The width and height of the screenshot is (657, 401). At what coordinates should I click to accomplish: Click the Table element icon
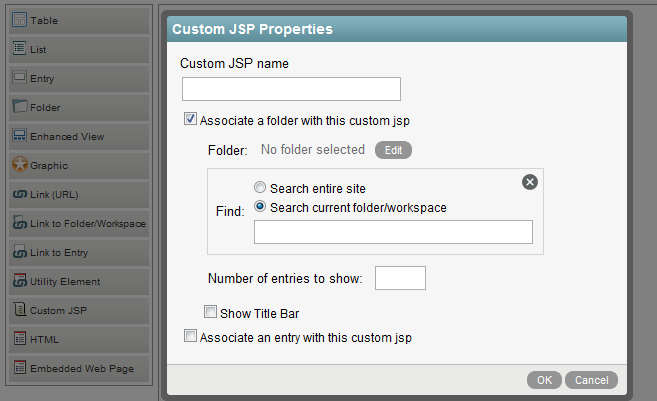(x=19, y=19)
